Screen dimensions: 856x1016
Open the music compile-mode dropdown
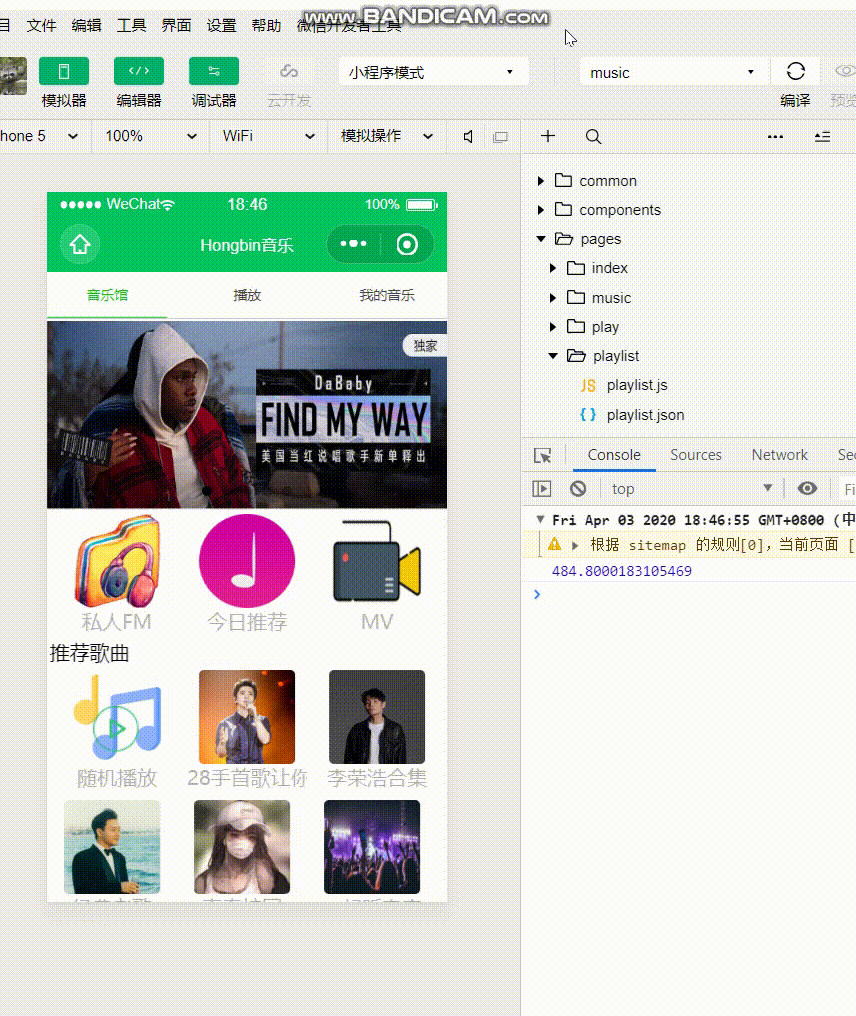(673, 73)
